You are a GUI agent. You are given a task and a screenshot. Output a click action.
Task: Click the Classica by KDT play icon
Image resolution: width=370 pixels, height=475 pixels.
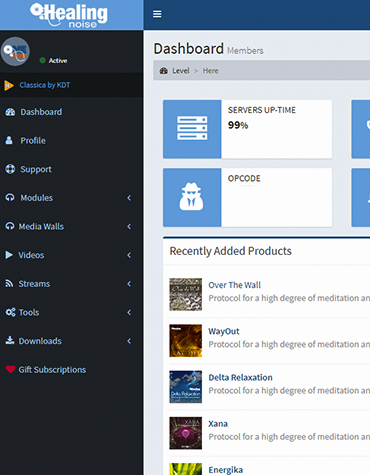click(x=9, y=85)
